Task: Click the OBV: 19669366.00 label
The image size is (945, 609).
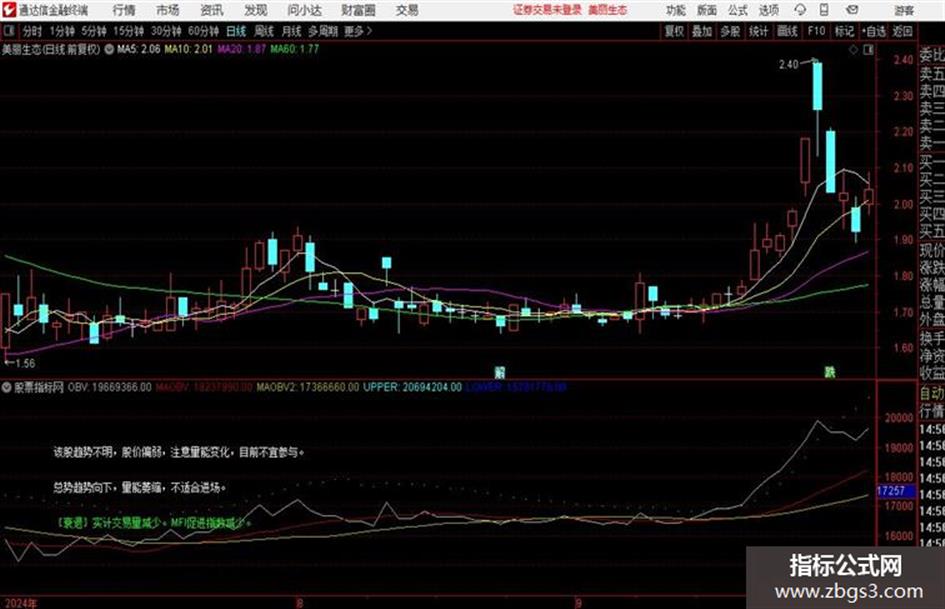Action: tap(110, 387)
